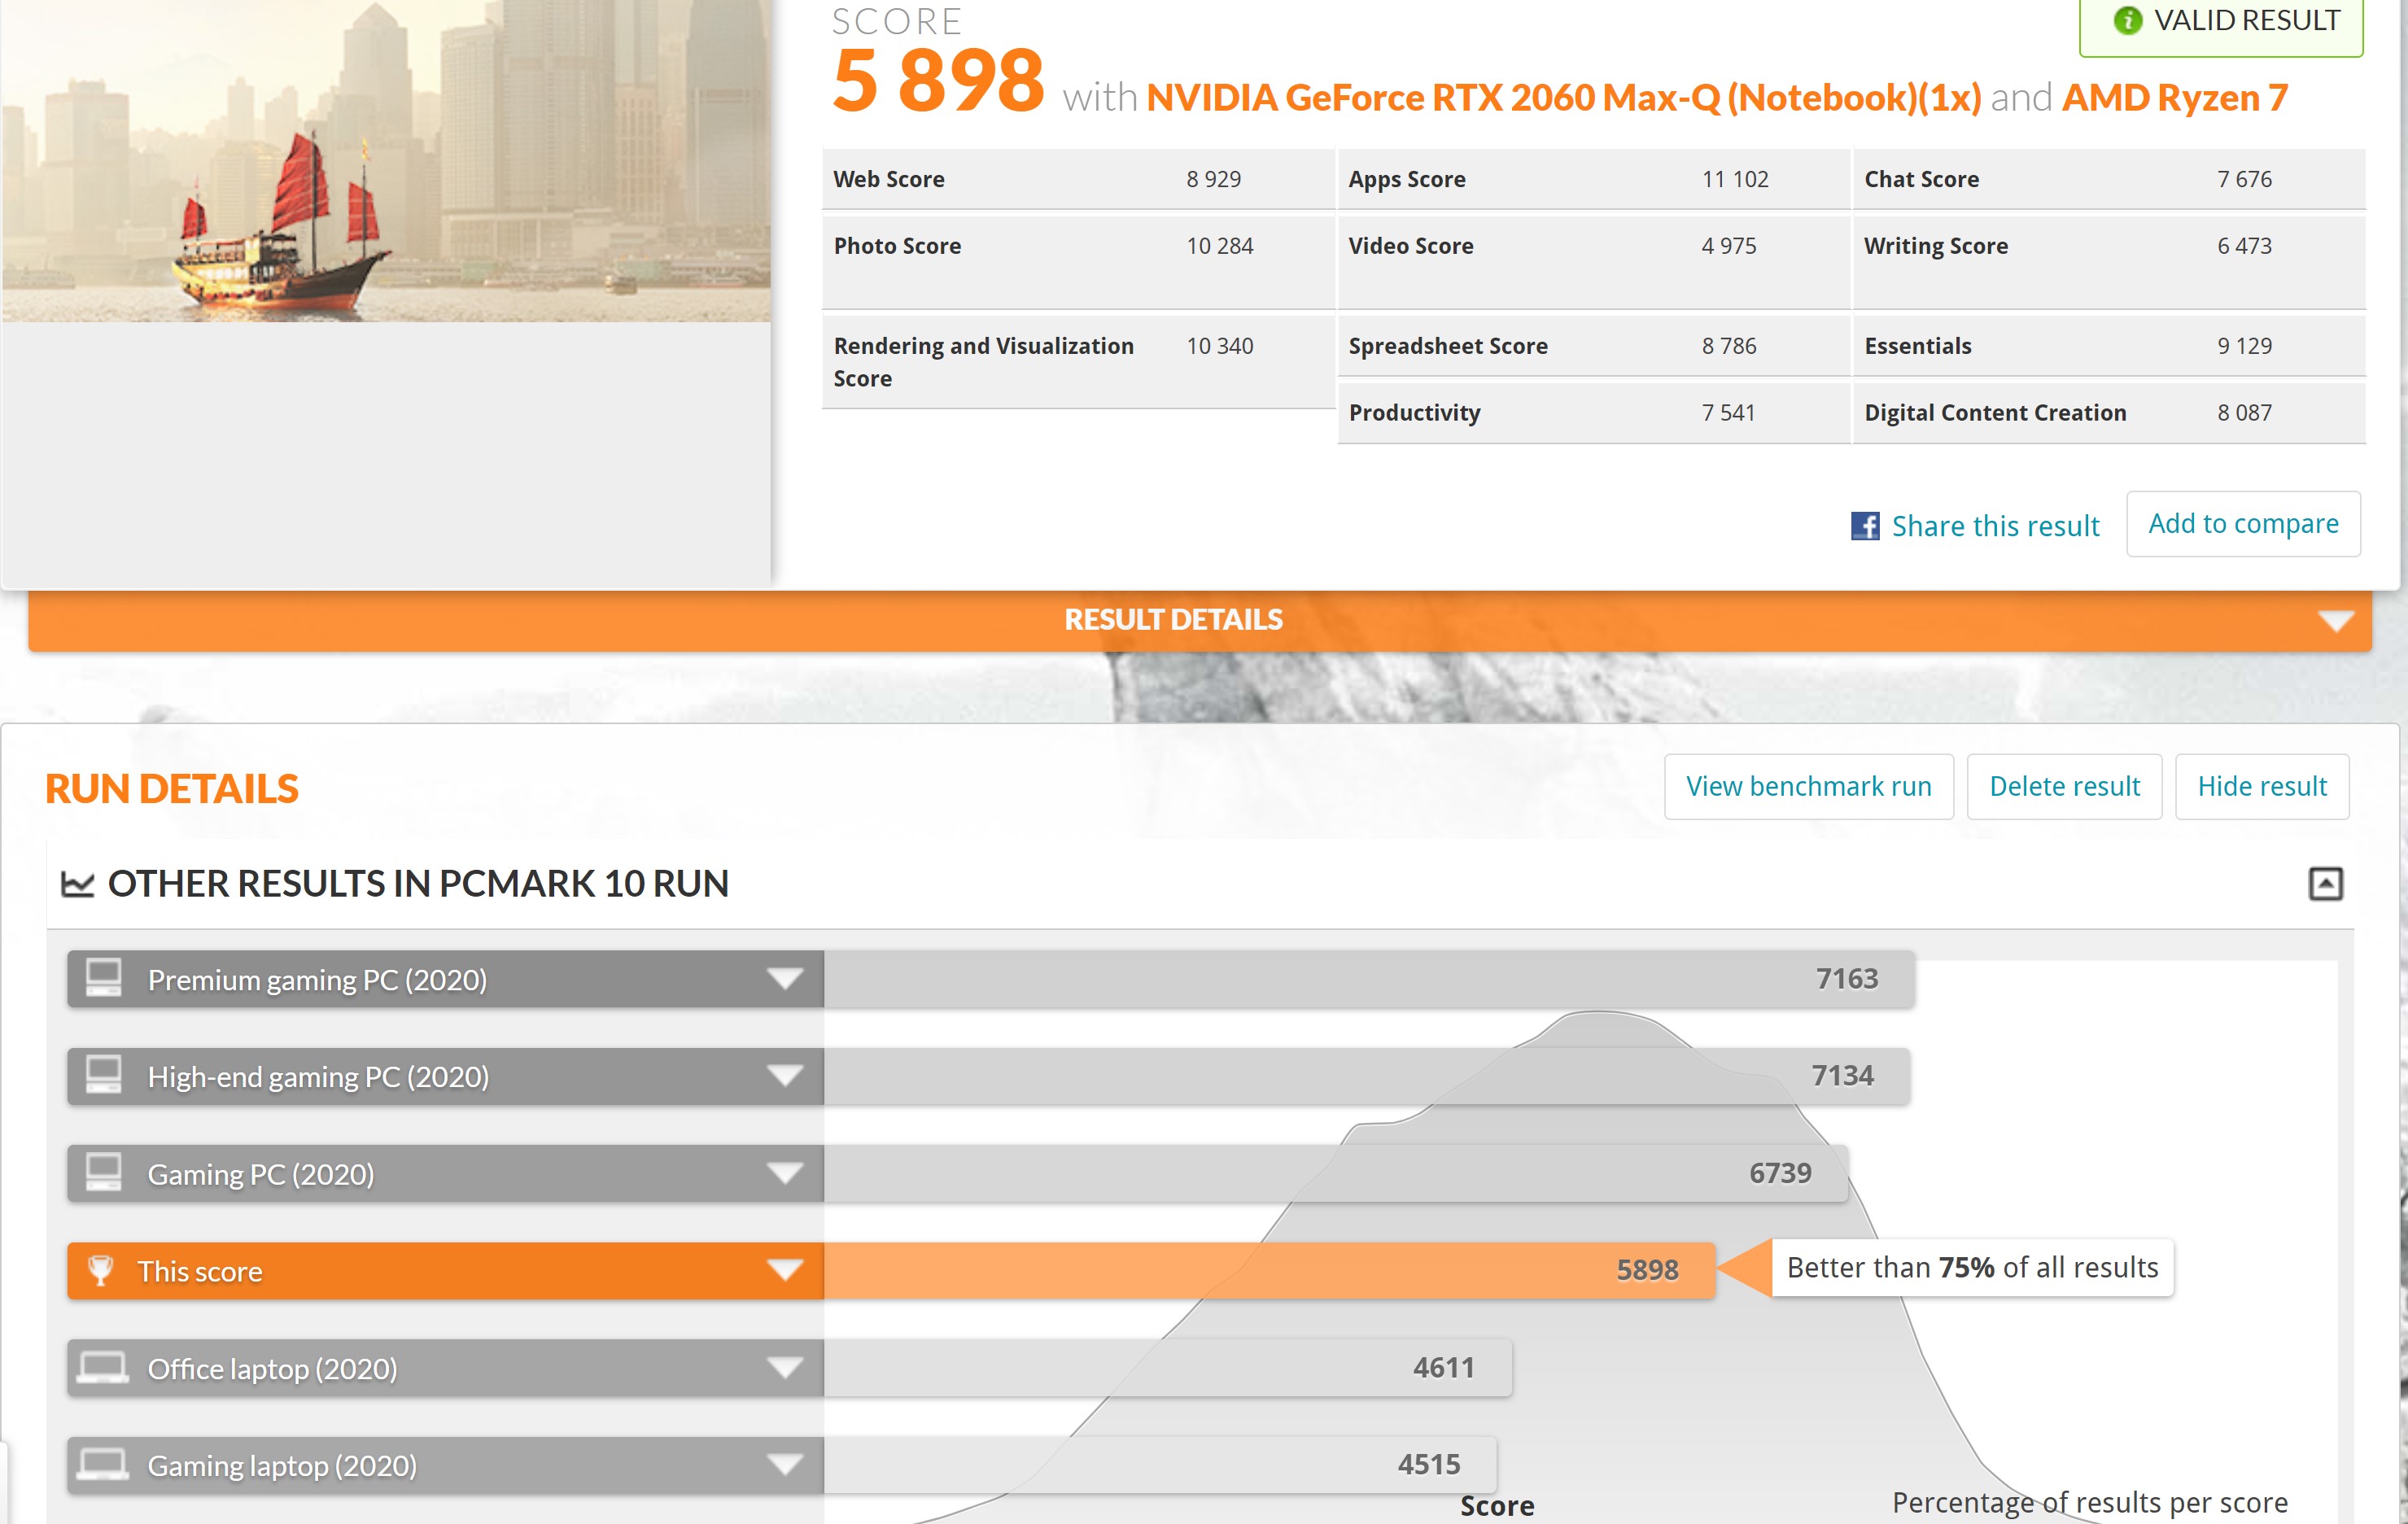Collapse the Other Results panel using the corner icon
The height and width of the screenshot is (1524, 2408).
2325,884
